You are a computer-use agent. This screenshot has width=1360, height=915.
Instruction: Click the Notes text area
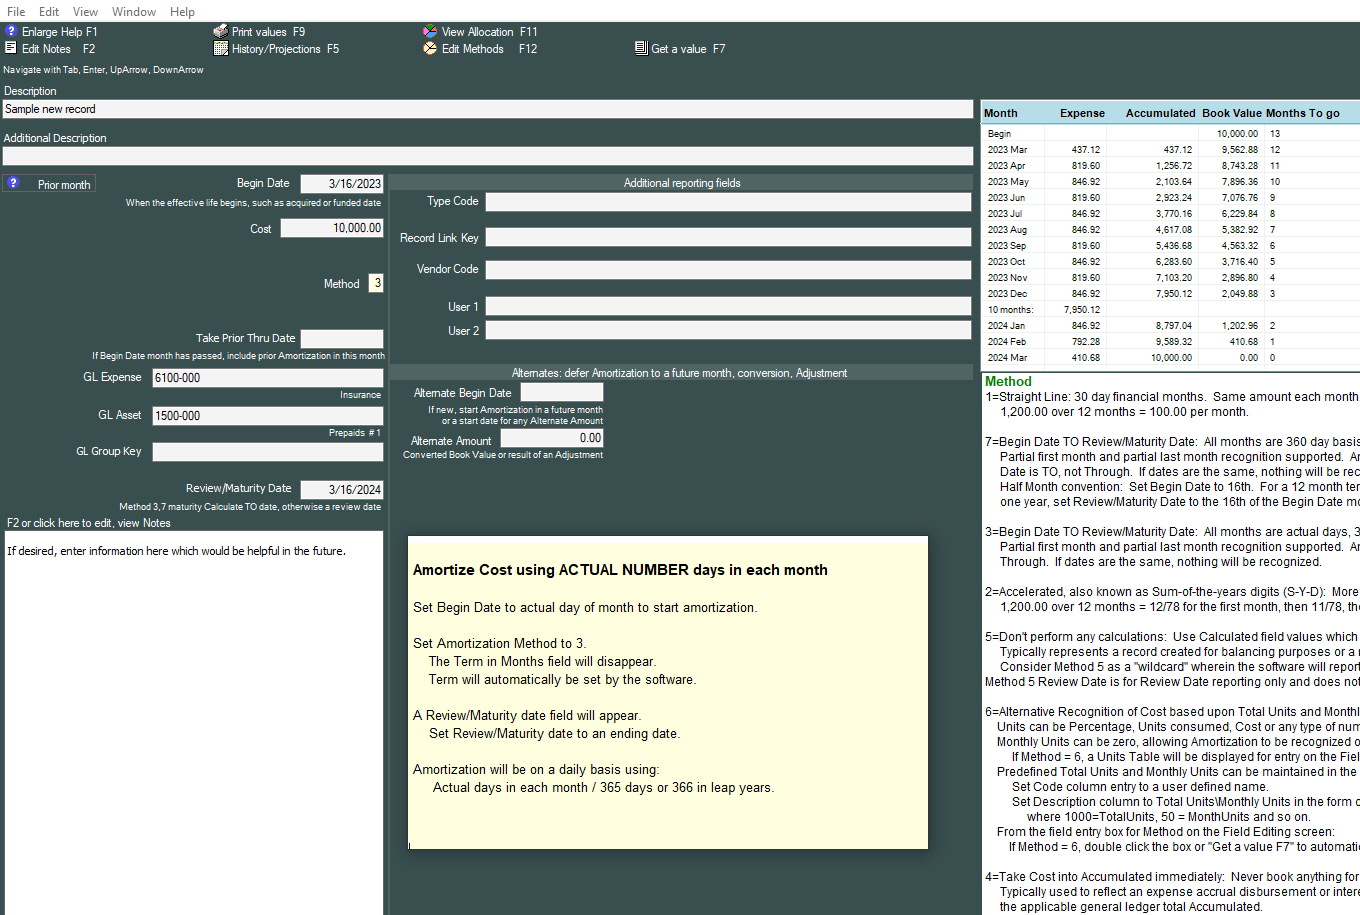(194, 722)
